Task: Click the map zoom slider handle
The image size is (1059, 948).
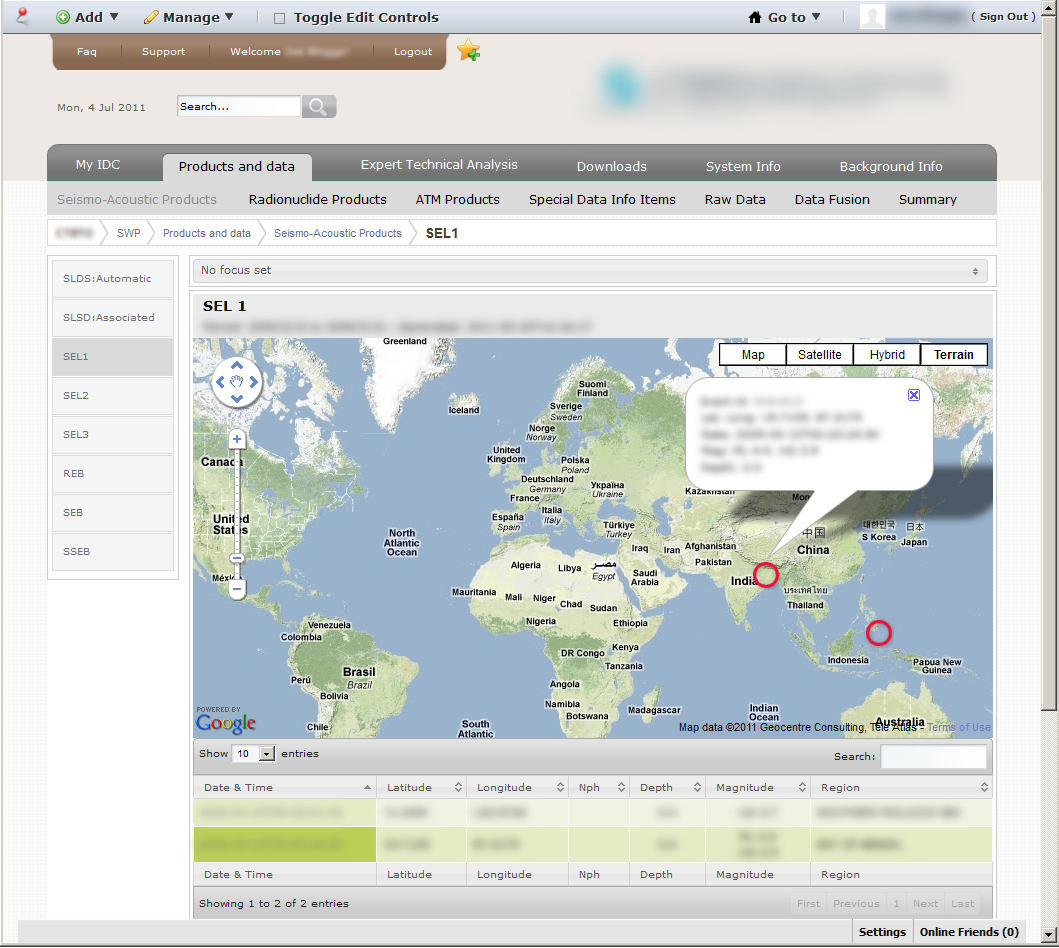Action: click(237, 558)
